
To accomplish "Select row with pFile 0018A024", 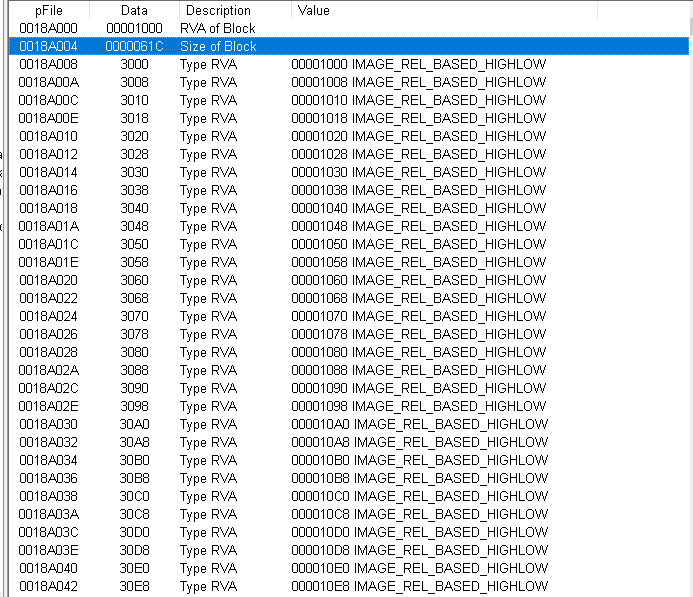I will (x=349, y=316).
